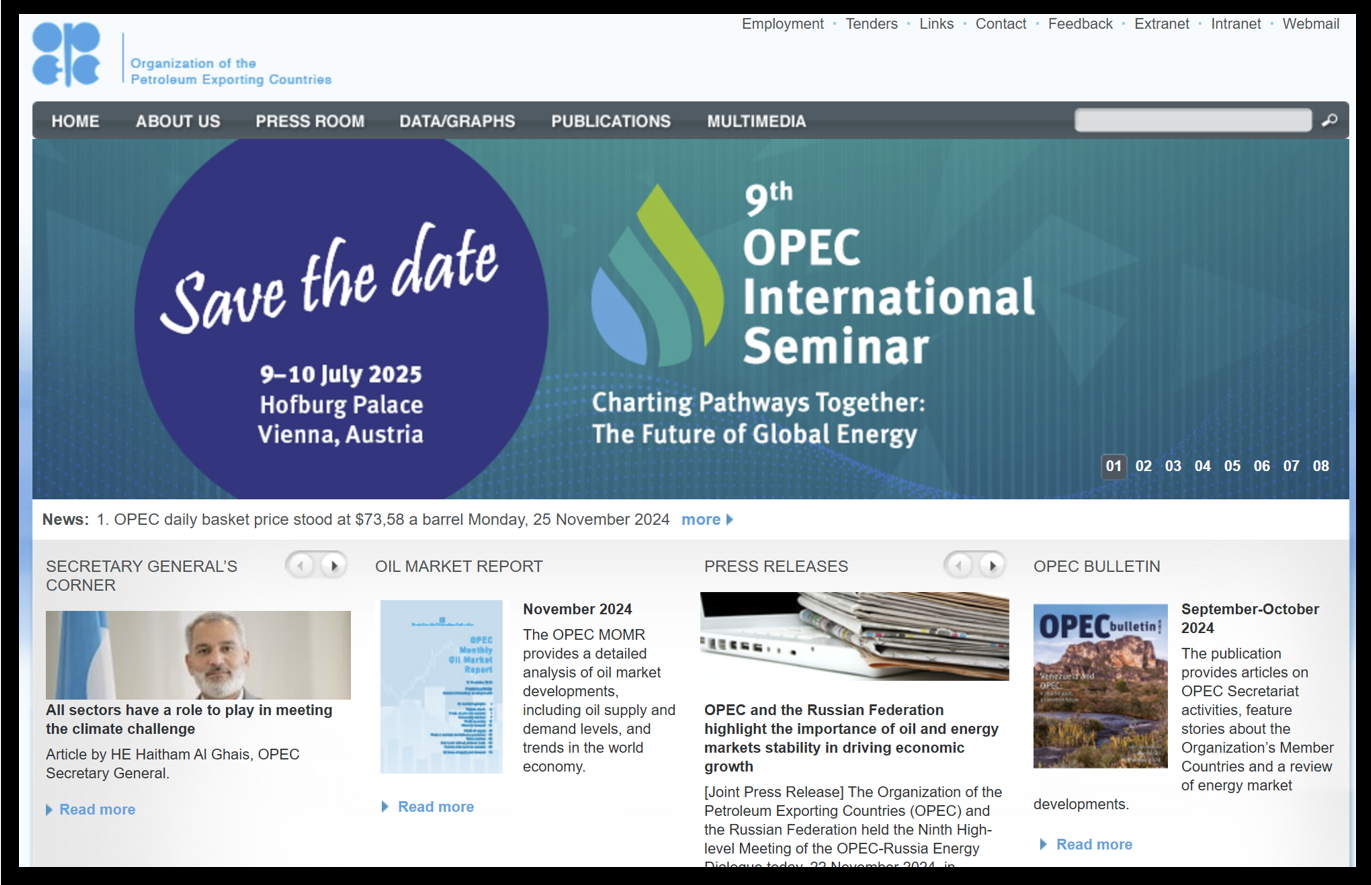1371x885 pixels.
Task: Click 'All sectors have a role' headline
Action: 189,720
